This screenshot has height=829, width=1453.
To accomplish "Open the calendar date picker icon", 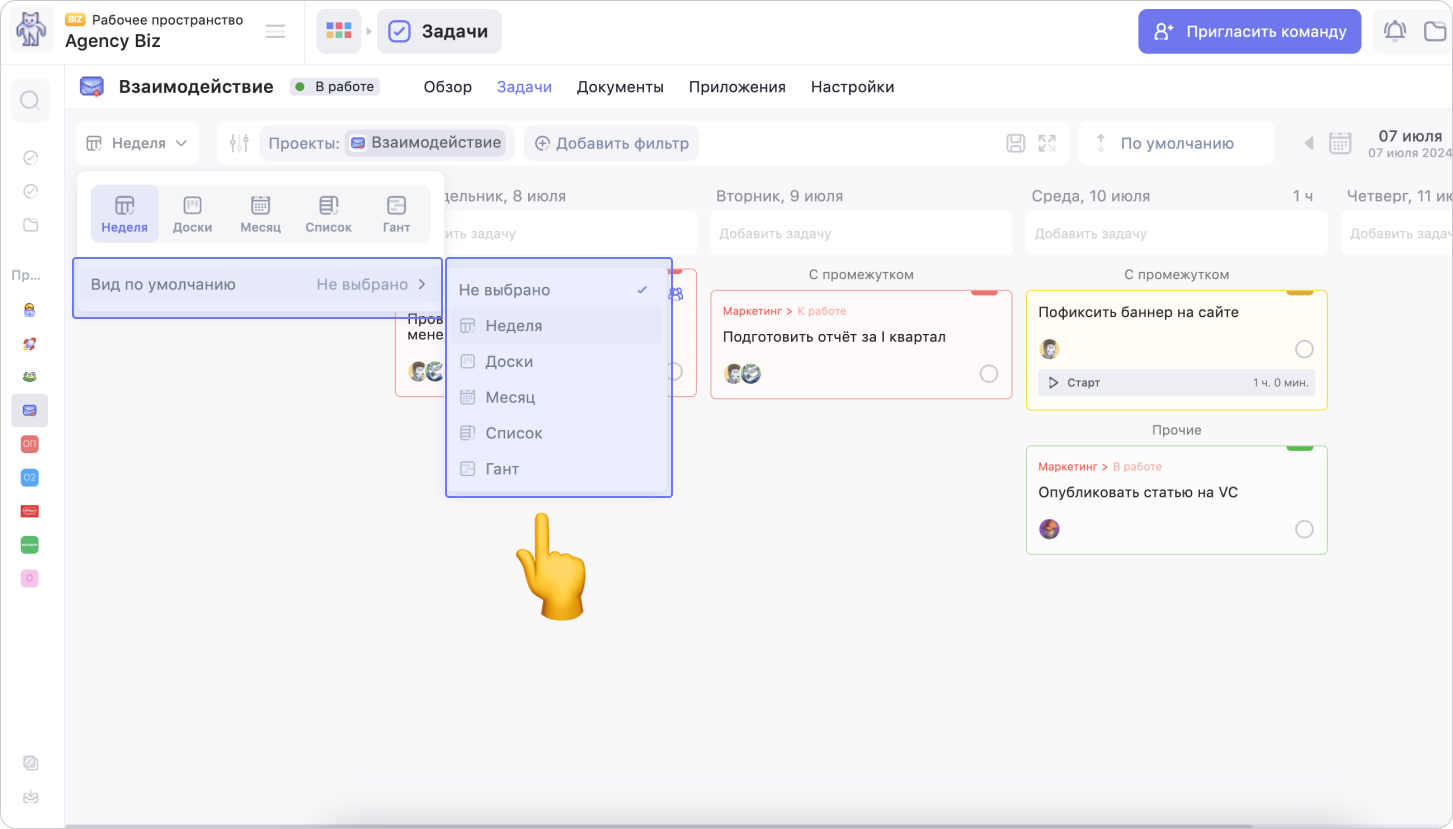I will click(1340, 143).
